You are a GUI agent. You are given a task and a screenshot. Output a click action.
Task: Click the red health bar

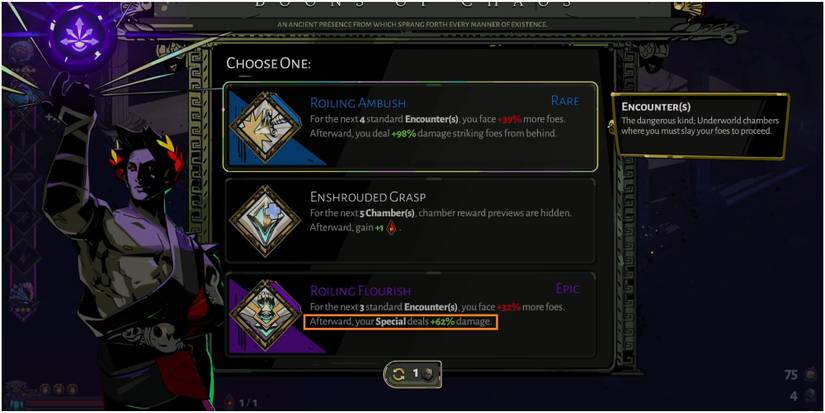tap(63, 404)
